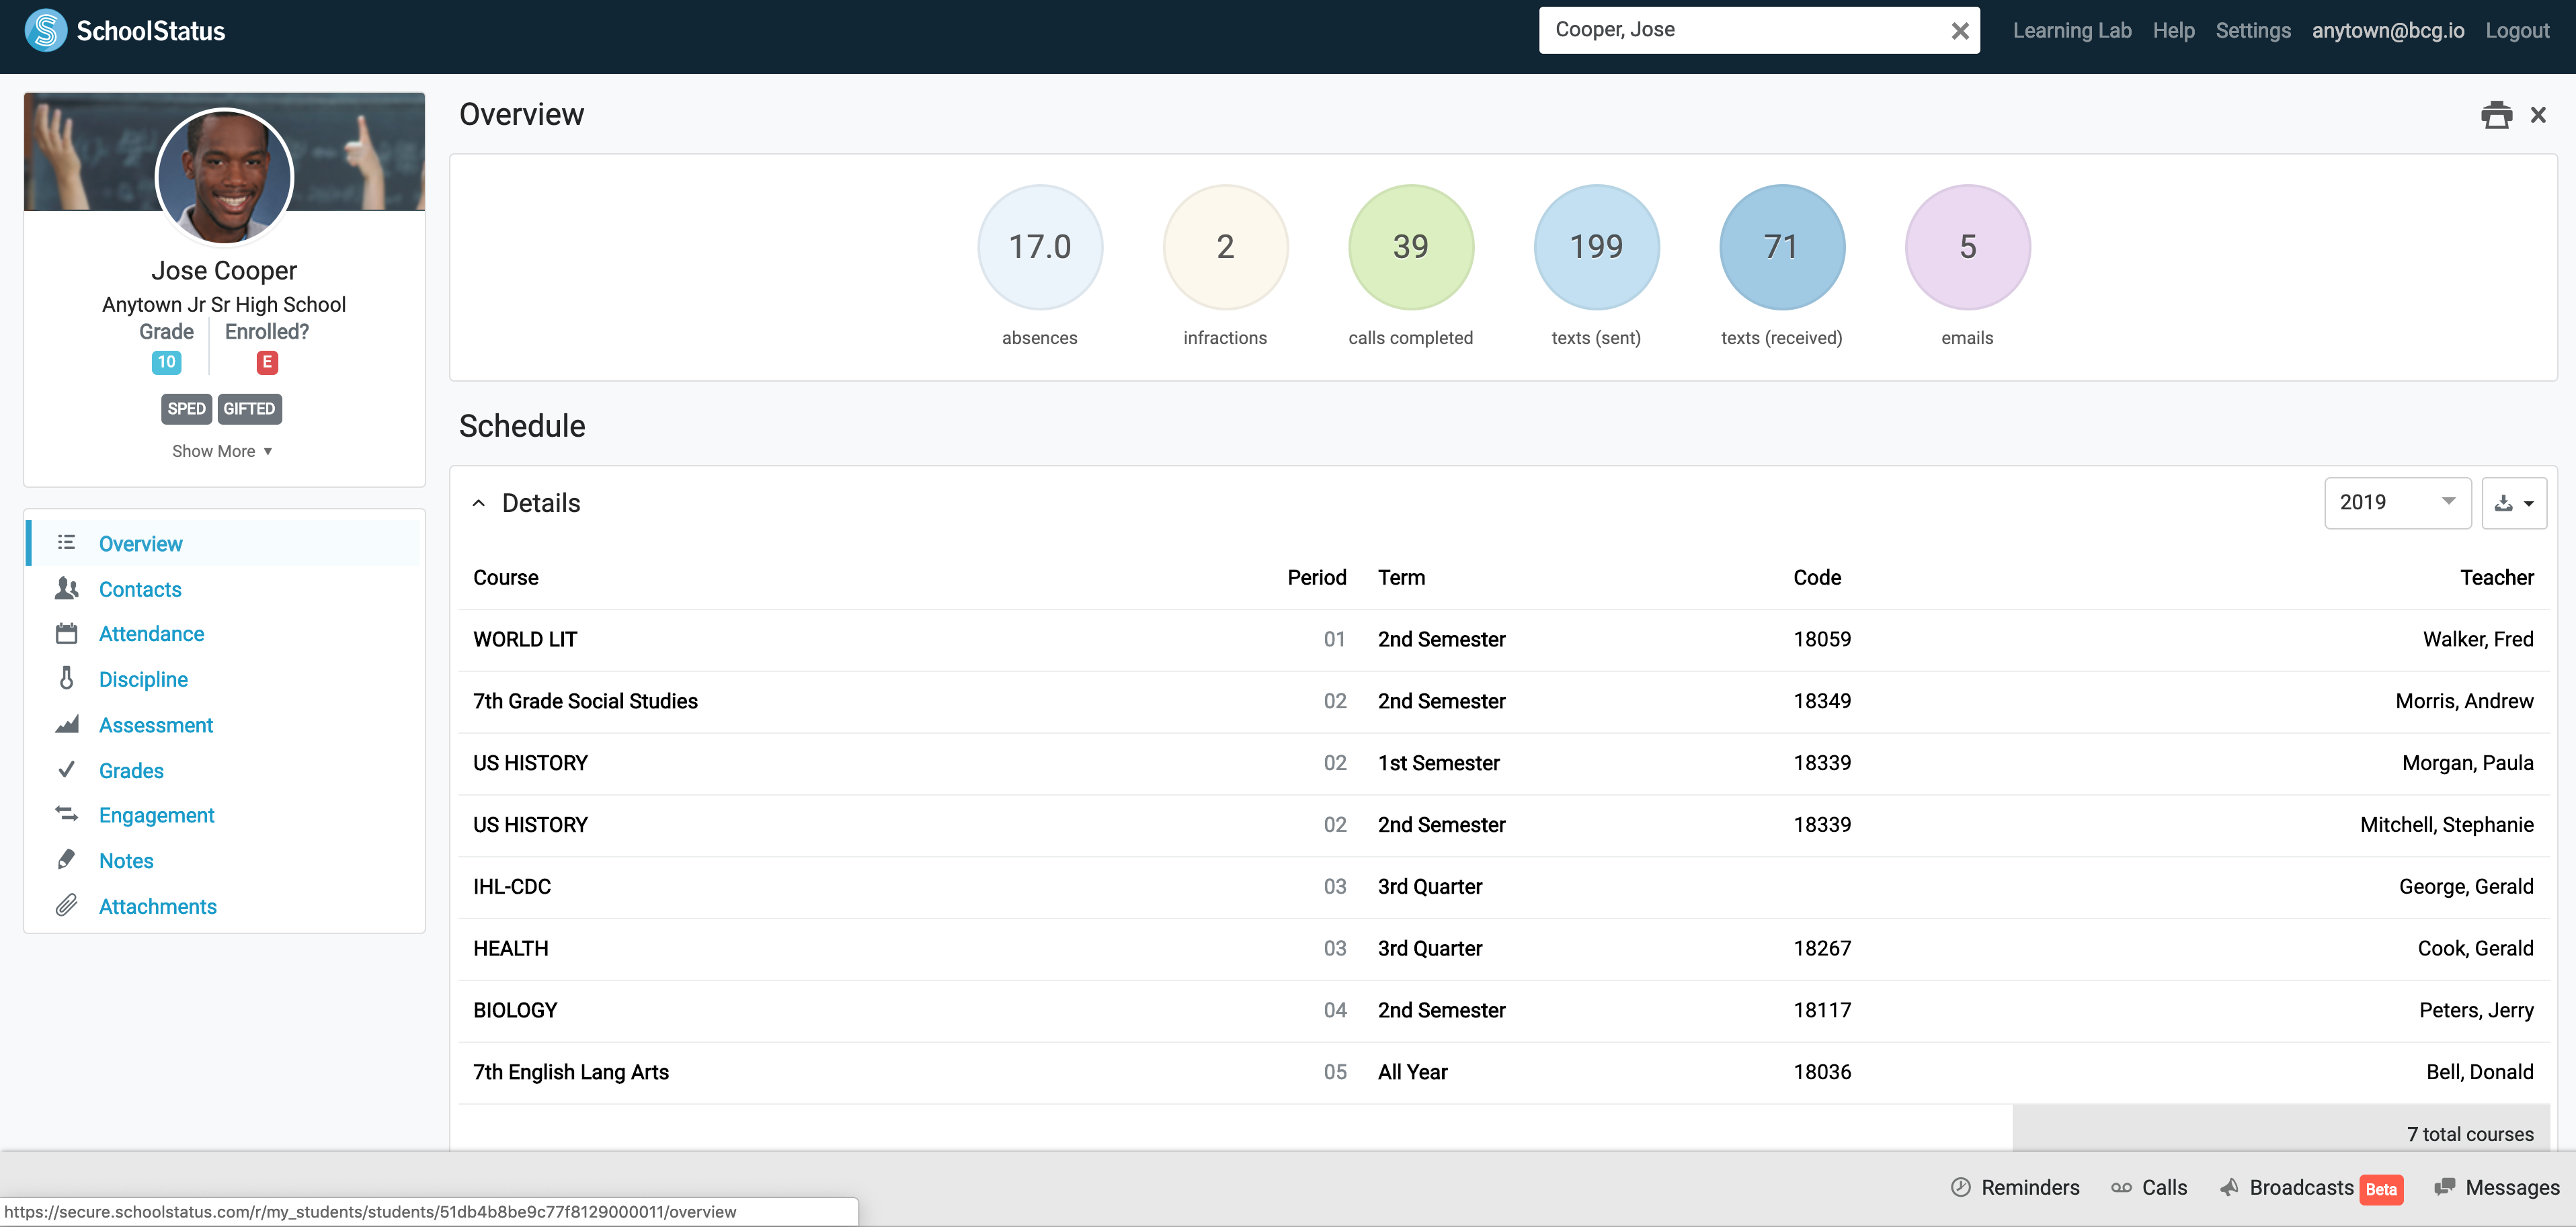Open the Grades section

[131, 770]
